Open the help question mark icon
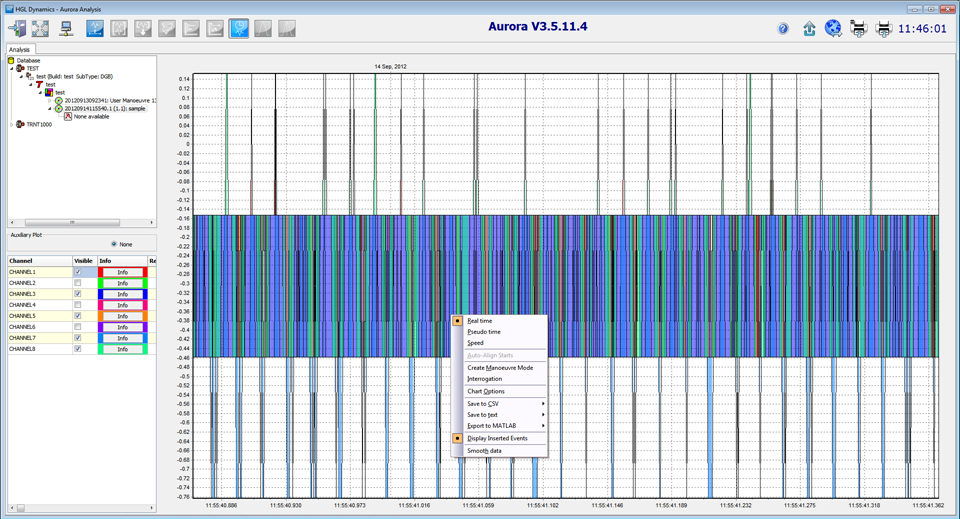Screen dimensions: 960x519 click(x=783, y=29)
